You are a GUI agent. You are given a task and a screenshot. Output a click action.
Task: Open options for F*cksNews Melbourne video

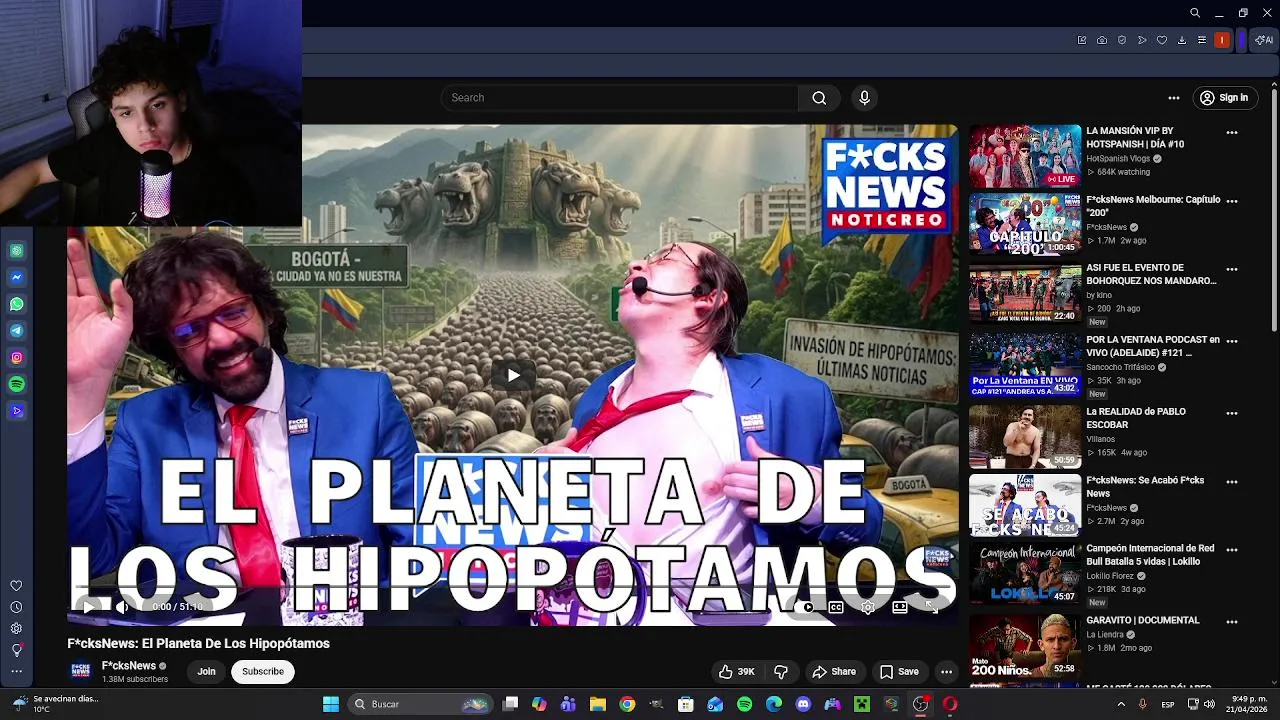point(1232,201)
